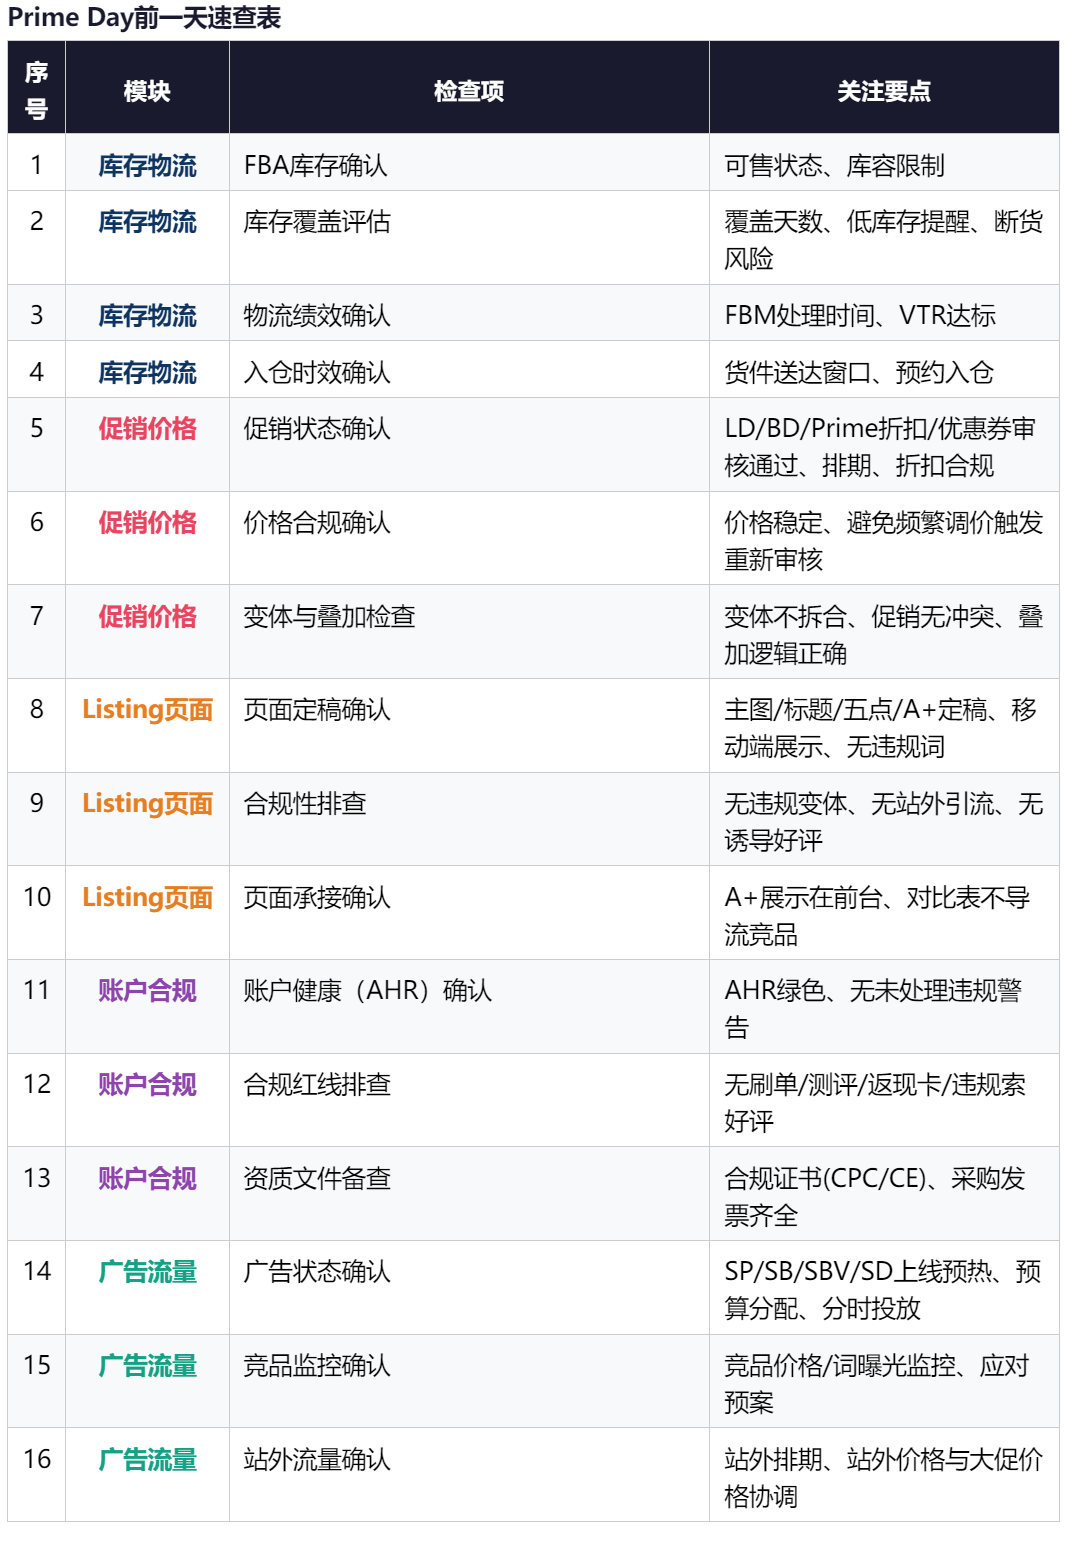Click '促销价格' beside 变体与叠加检查
Image resolution: width=1074 pixels, height=1562 pixels.
pos(147,616)
